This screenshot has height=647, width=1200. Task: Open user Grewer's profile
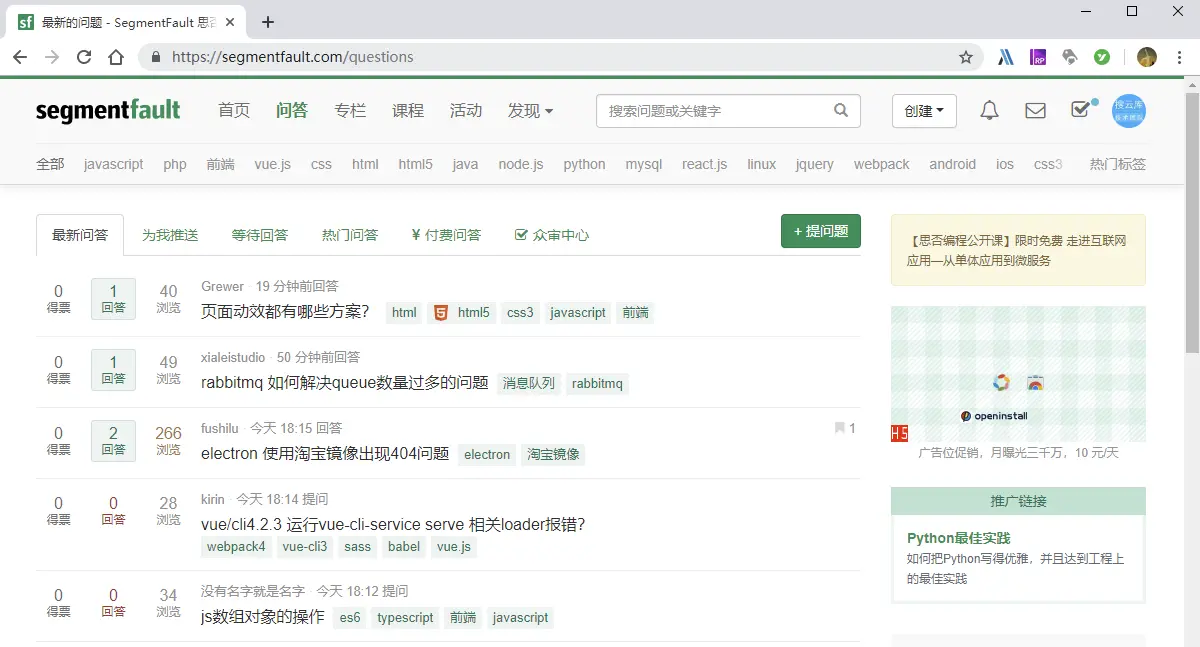tap(222, 287)
